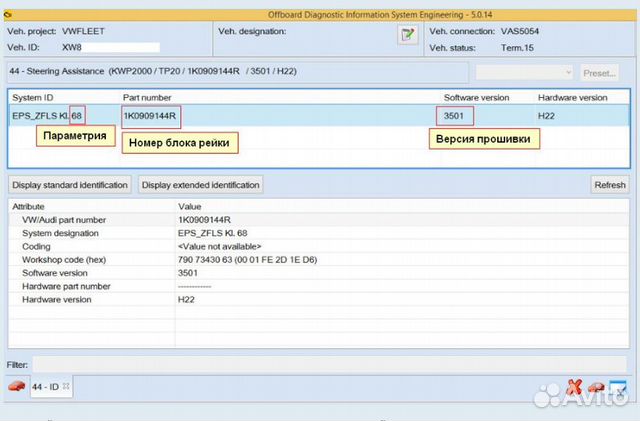Select the Workshop code (hex) row

(318, 260)
